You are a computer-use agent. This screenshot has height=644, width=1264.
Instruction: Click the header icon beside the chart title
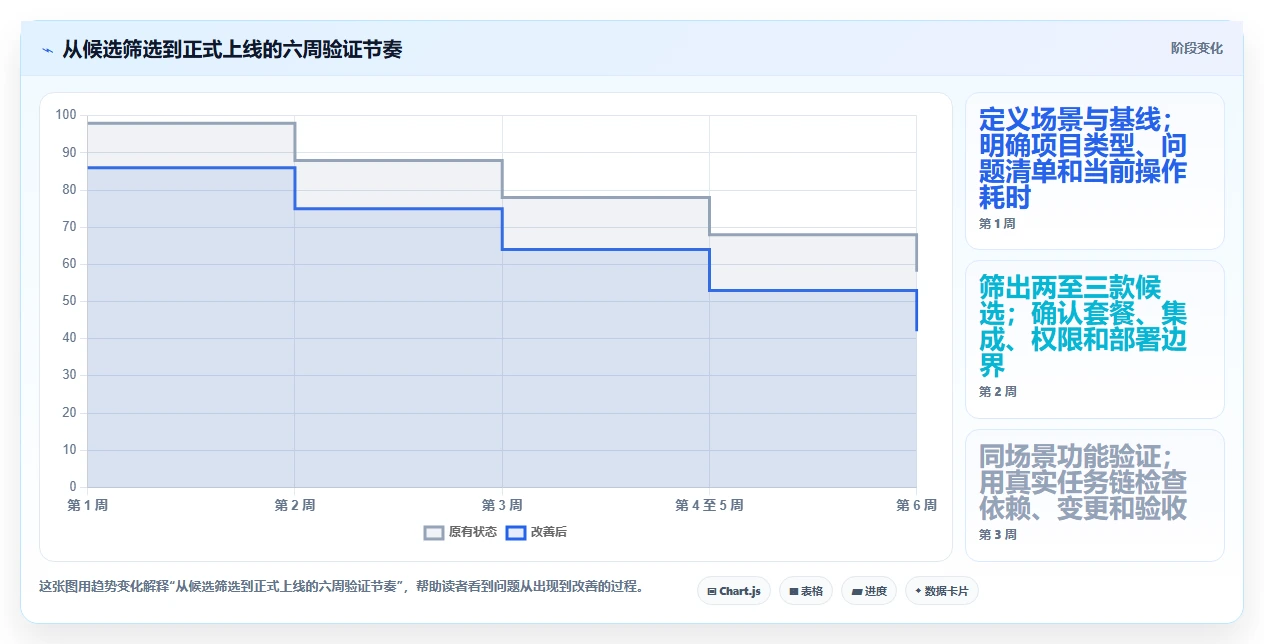click(47, 49)
